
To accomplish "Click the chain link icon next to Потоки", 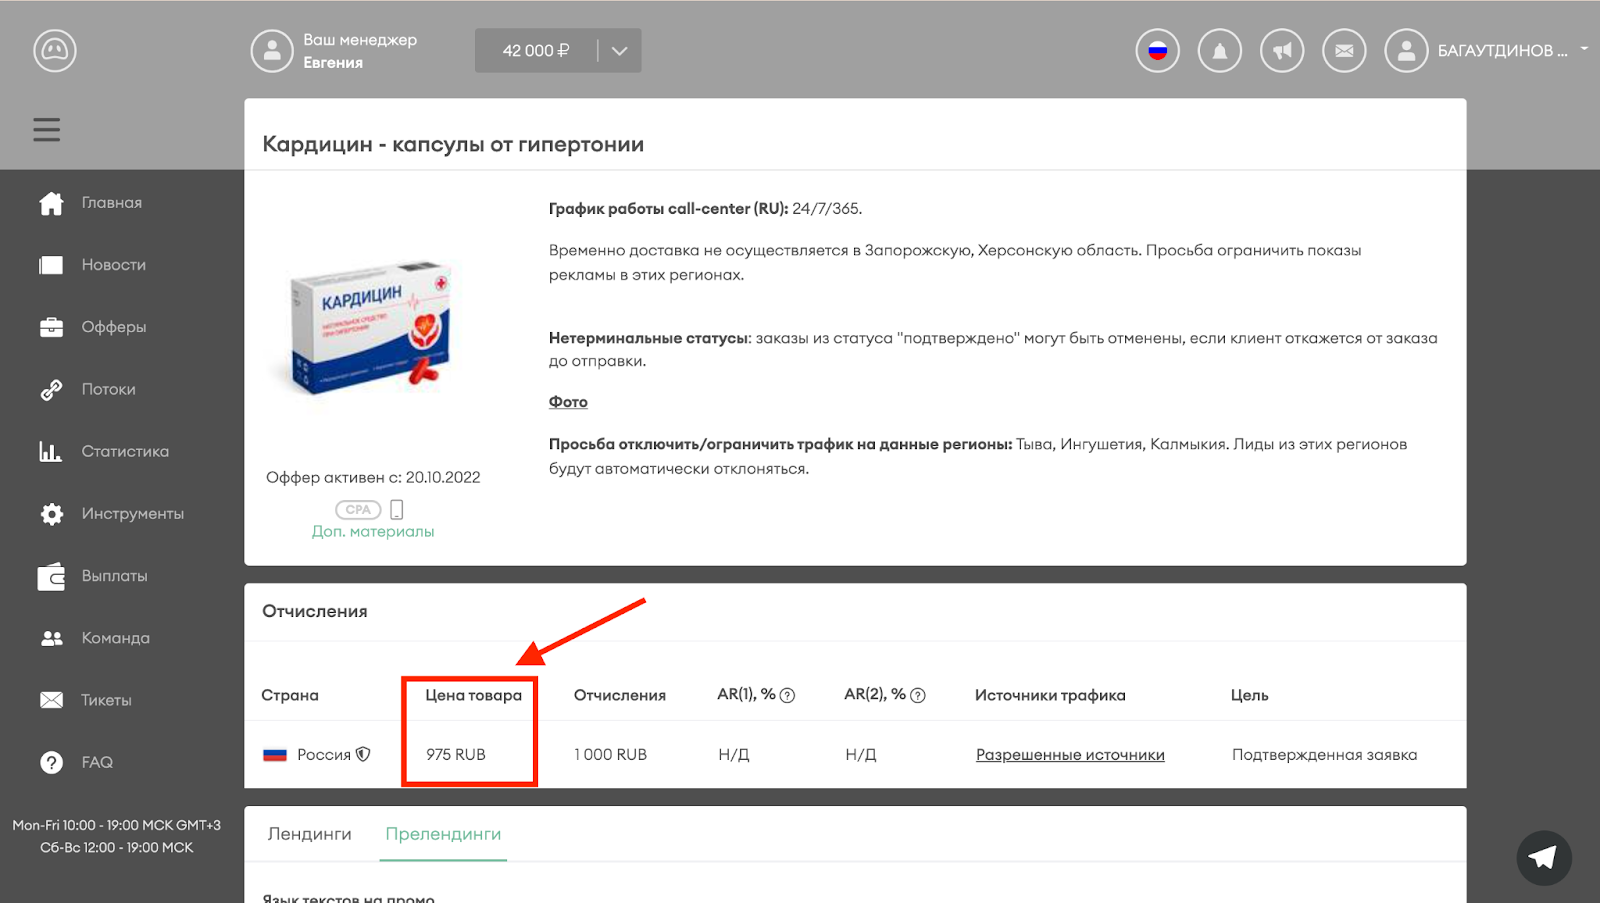I will [51, 390].
